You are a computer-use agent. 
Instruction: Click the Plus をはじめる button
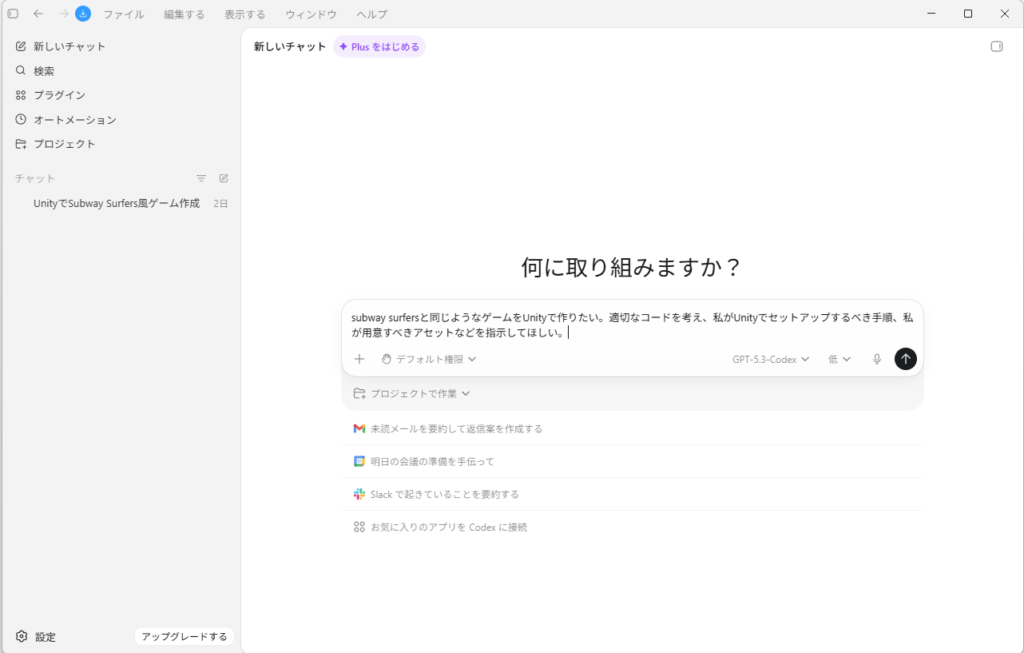coord(379,46)
